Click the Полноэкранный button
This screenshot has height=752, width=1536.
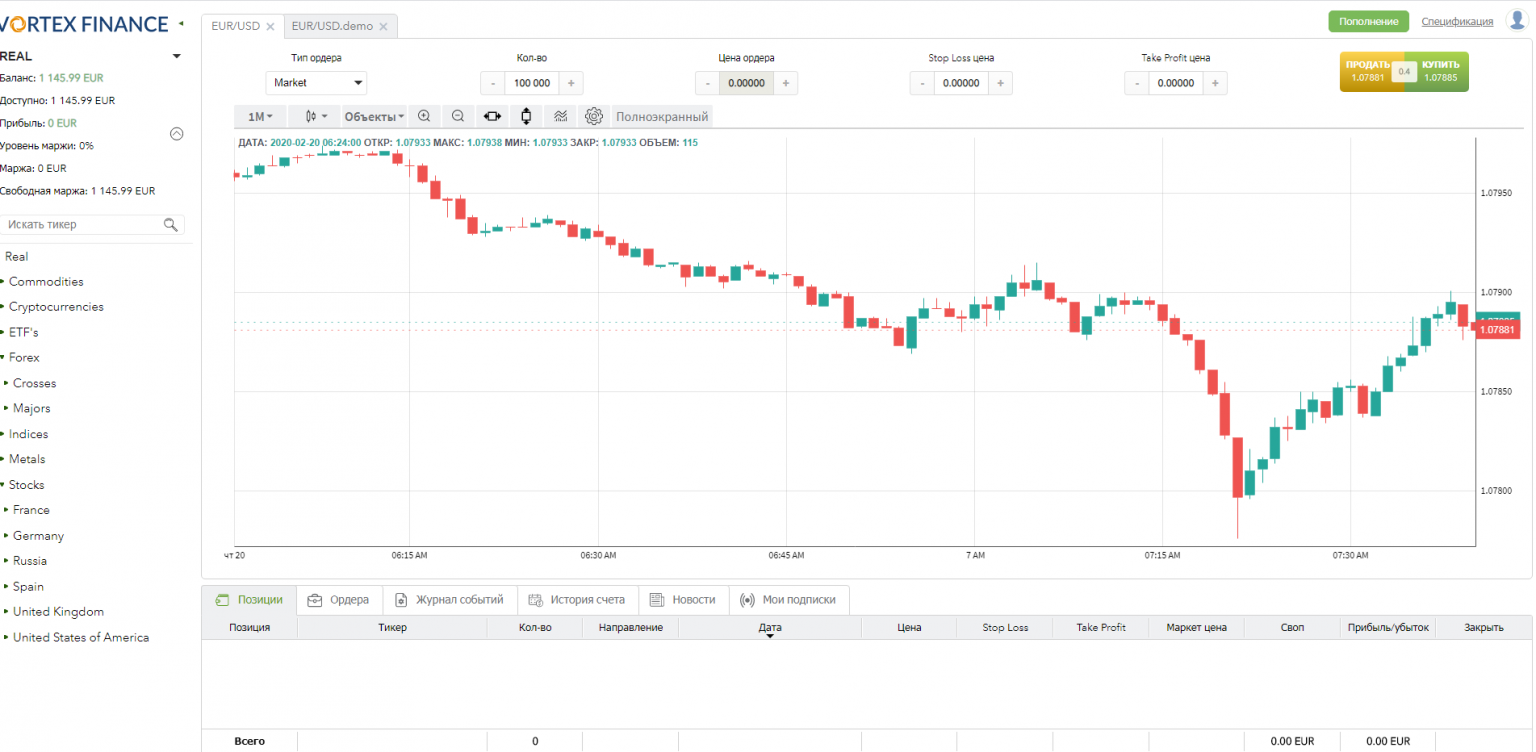pyautogui.click(x=662, y=116)
